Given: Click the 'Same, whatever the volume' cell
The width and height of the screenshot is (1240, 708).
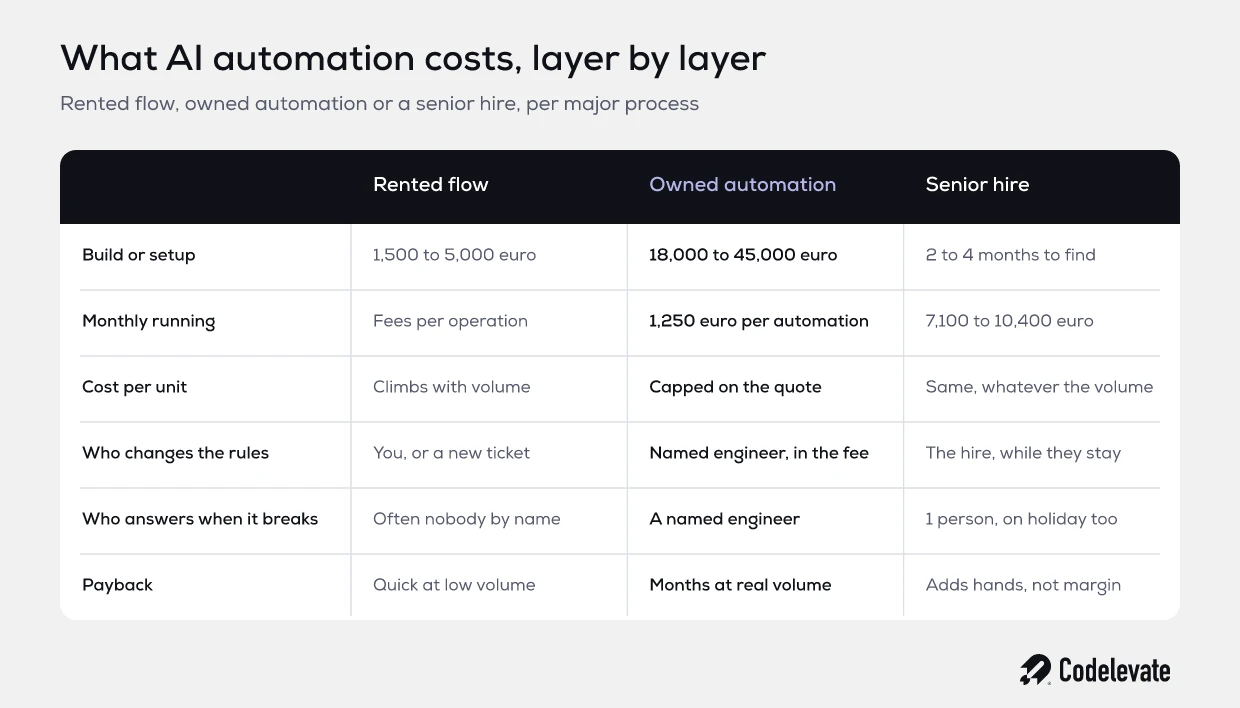Looking at the screenshot, I should (x=1039, y=387).
